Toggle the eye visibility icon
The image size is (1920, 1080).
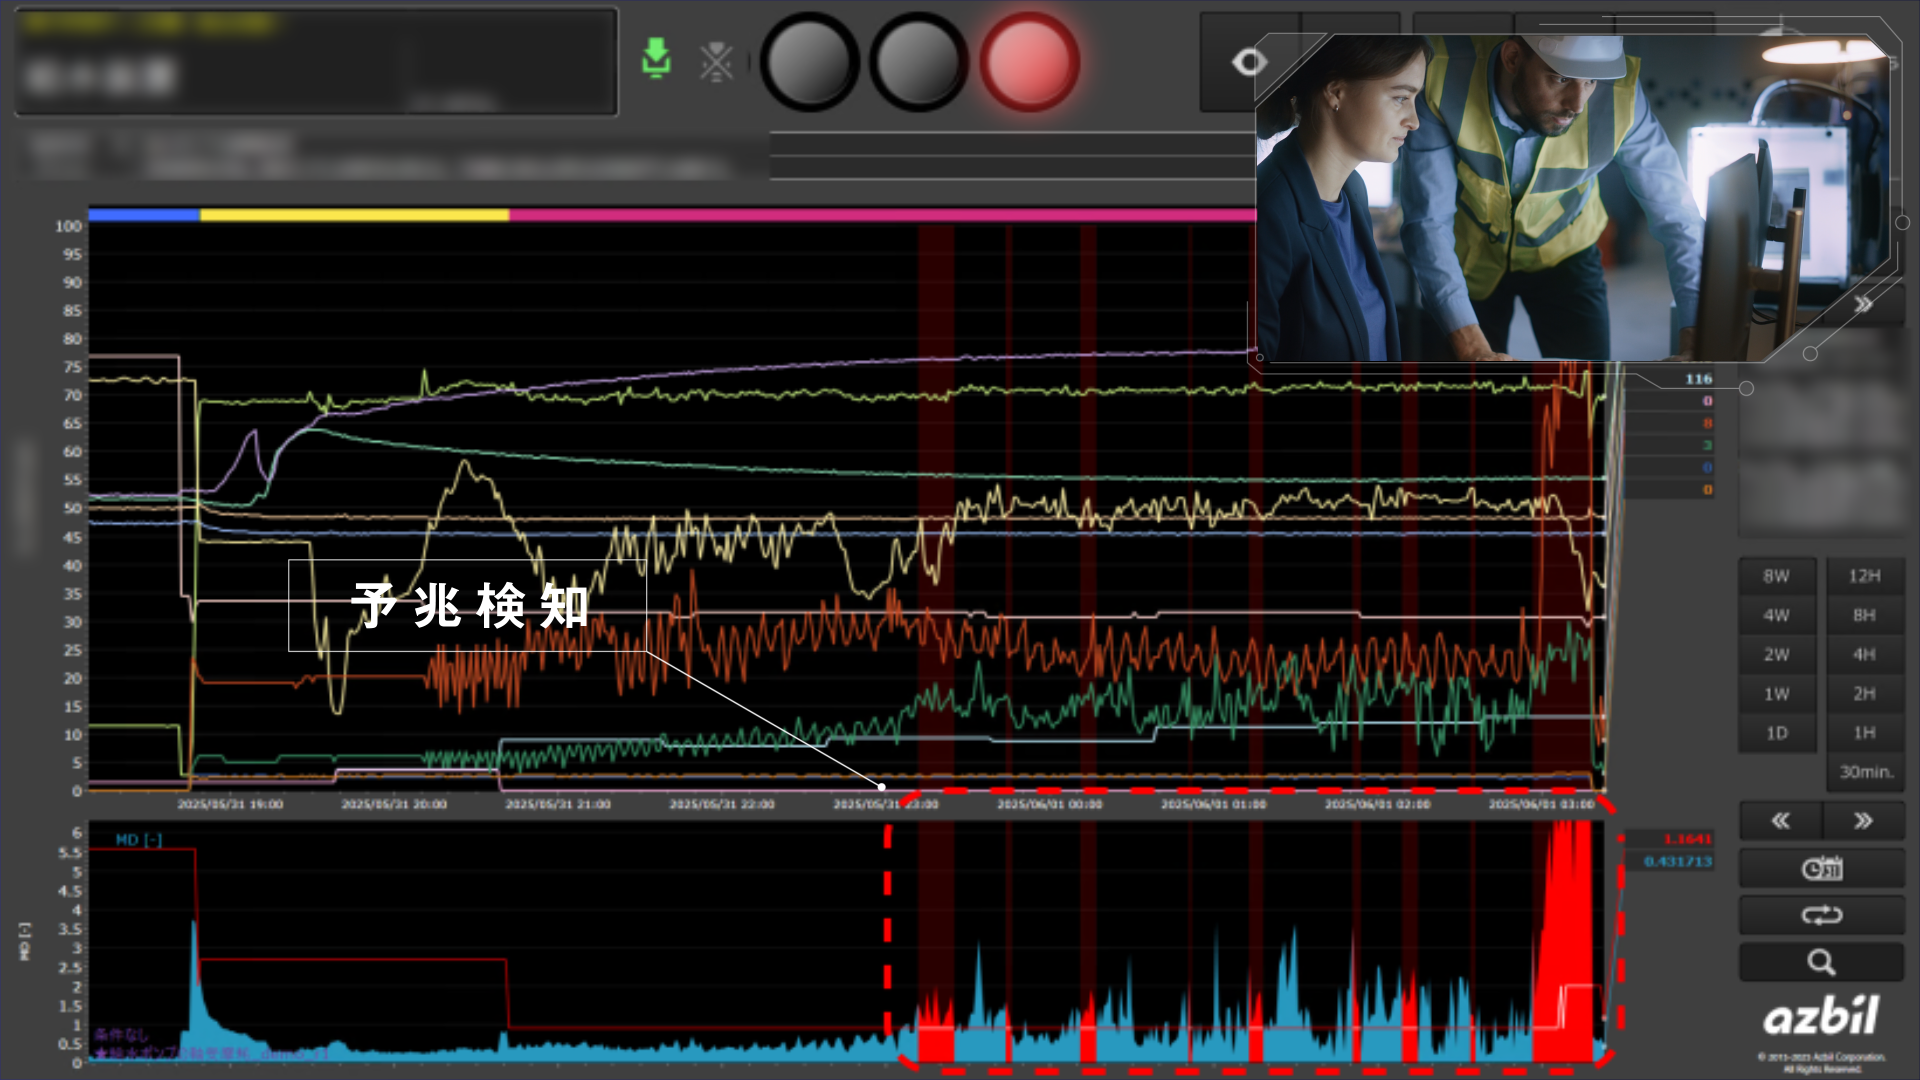[1249, 62]
